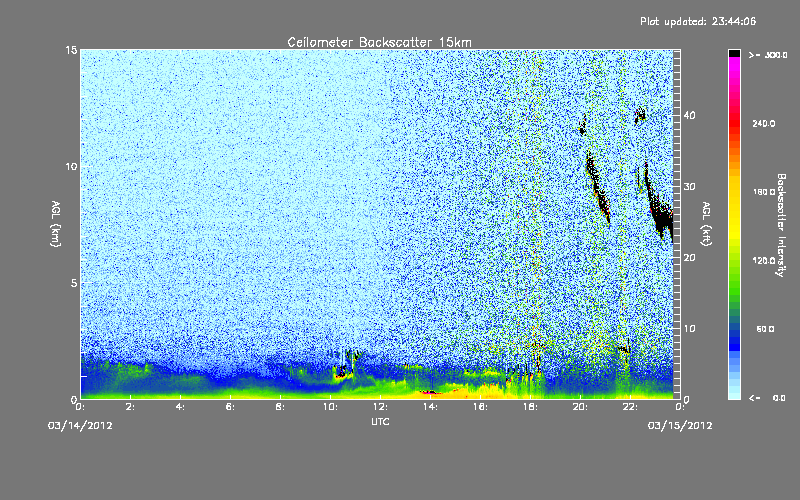The width and height of the screenshot is (800, 500).
Task: Select the end date "03/15/2012"
Action: [x=680, y=426]
